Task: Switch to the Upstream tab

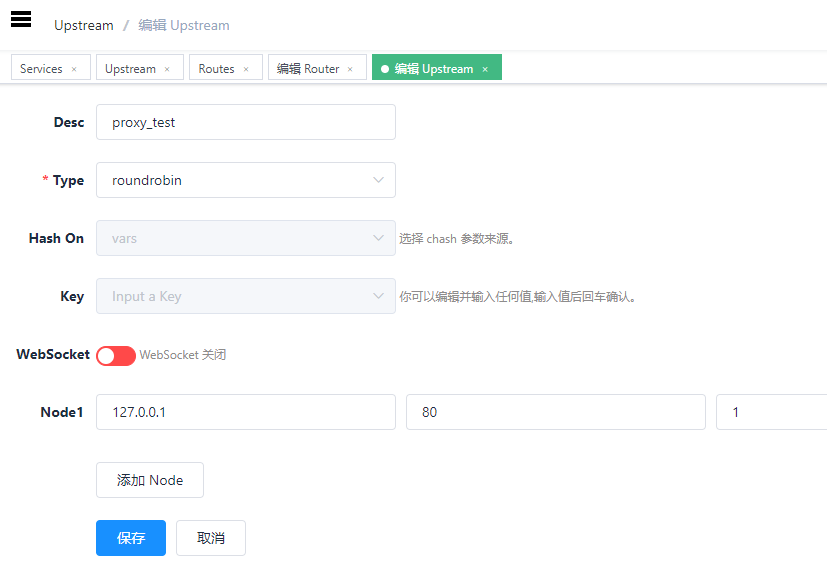Action: (x=140, y=67)
